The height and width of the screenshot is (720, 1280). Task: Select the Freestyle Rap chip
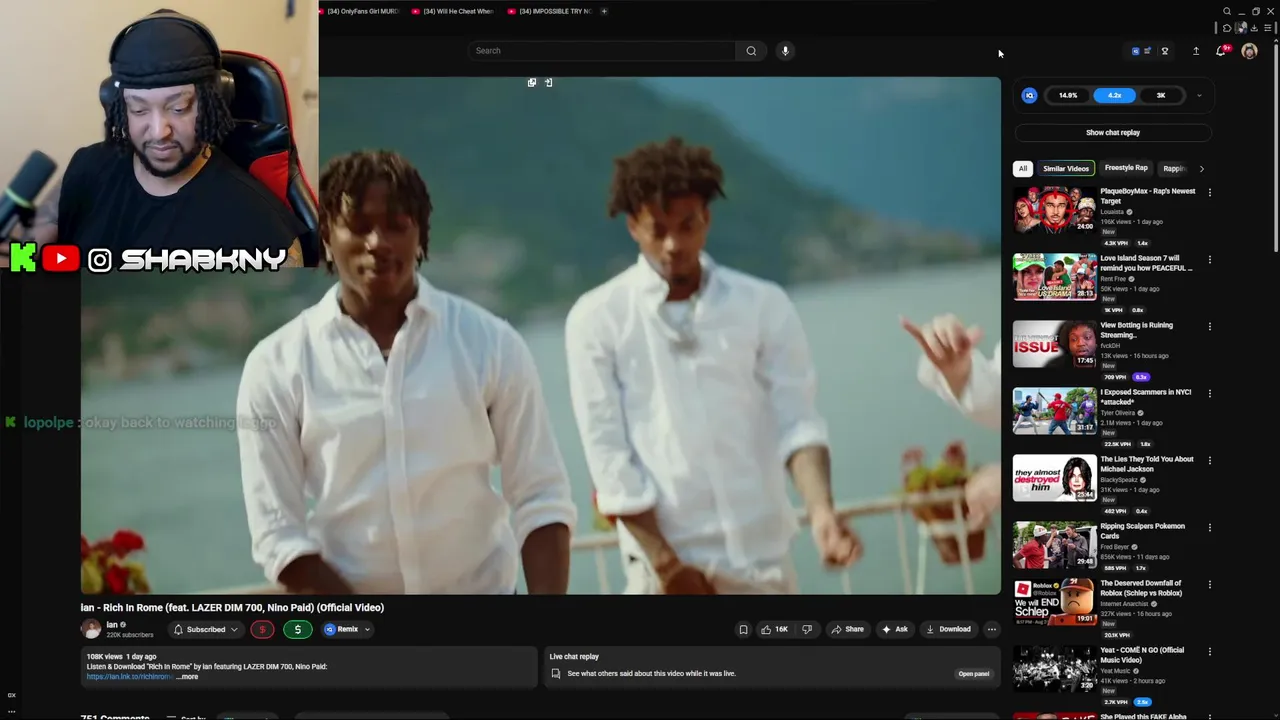[x=1126, y=168]
